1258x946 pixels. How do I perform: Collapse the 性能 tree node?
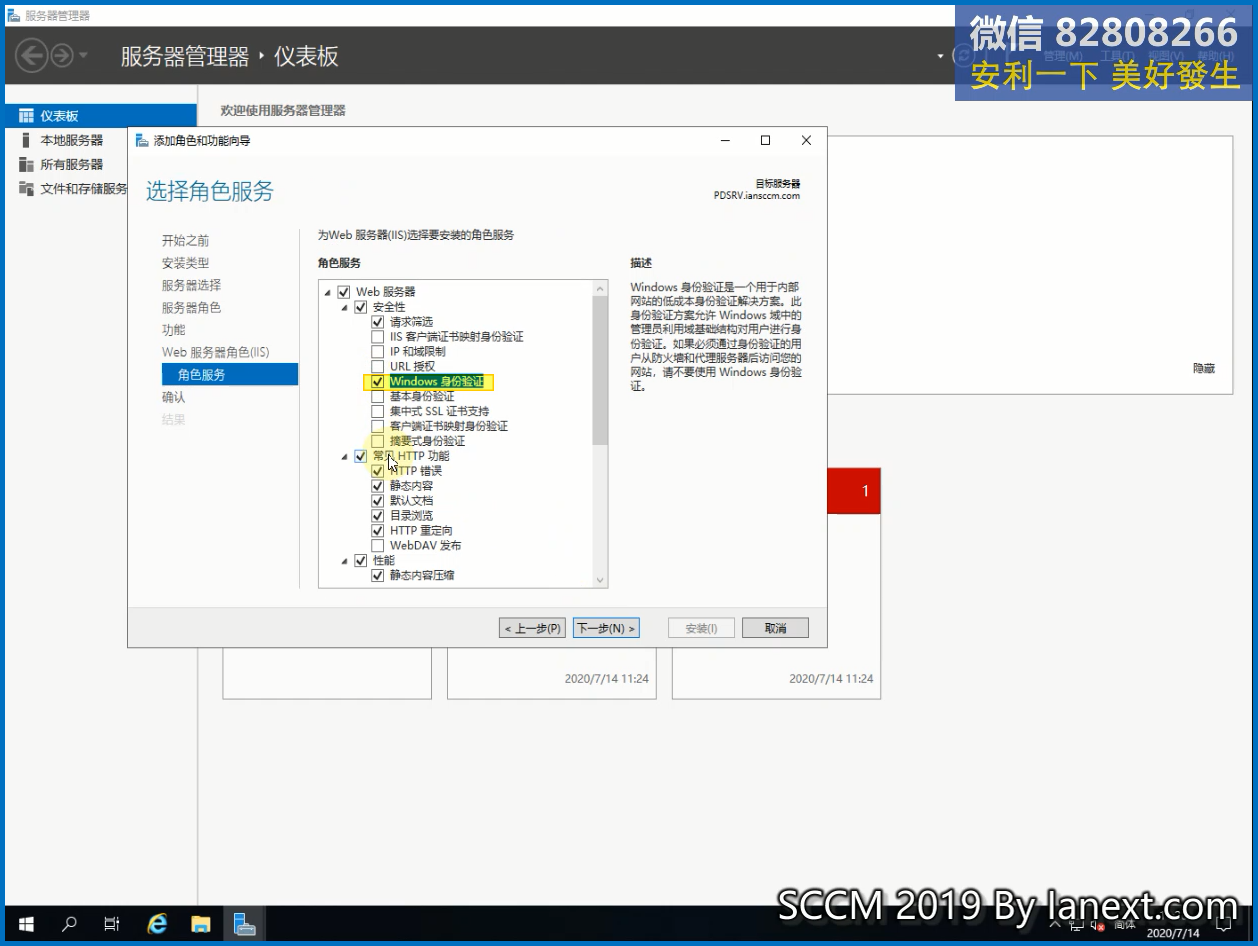345,561
